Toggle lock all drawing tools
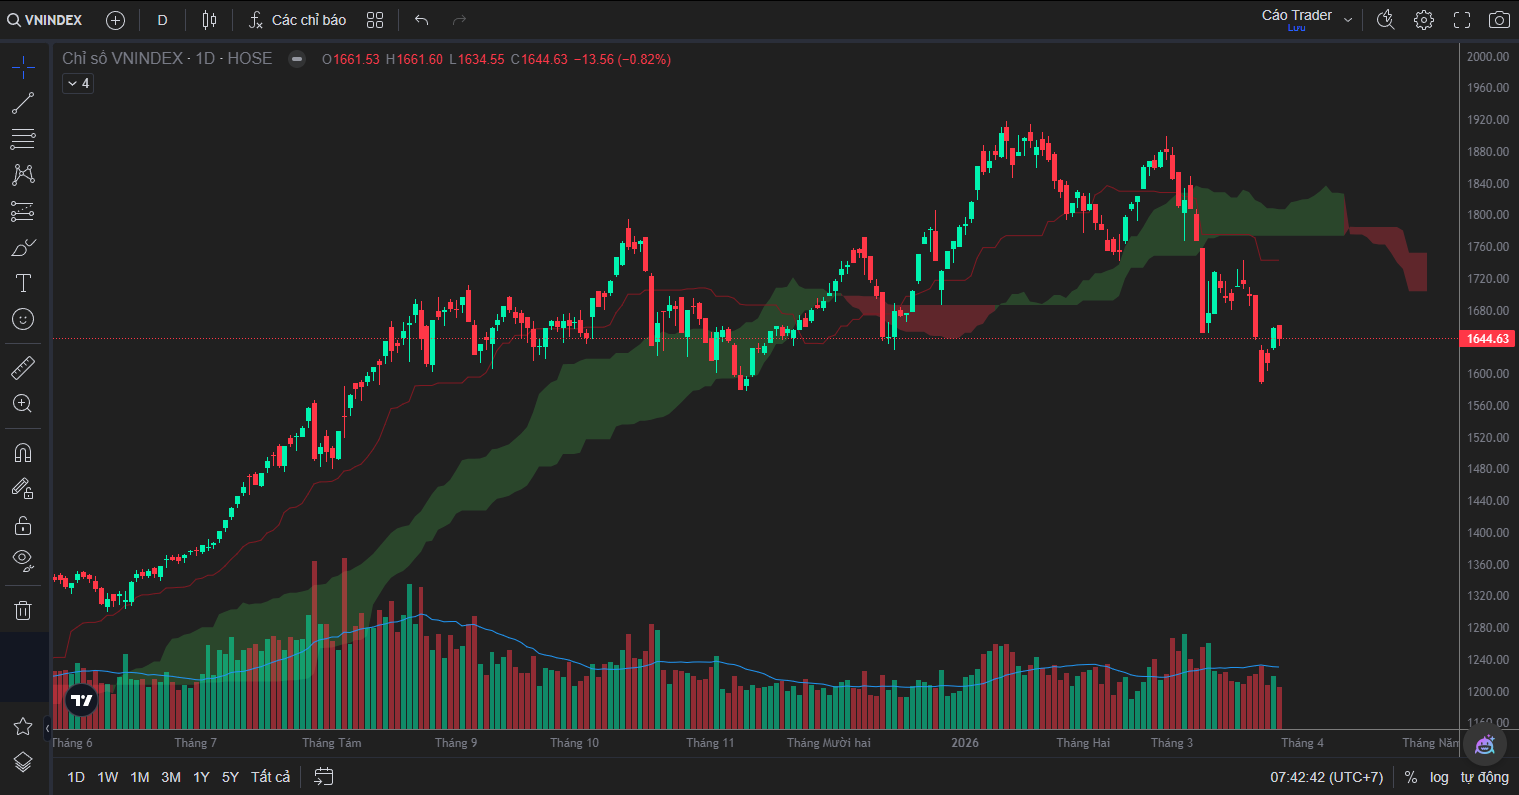The height and width of the screenshot is (795, 1519). [23, 525]
